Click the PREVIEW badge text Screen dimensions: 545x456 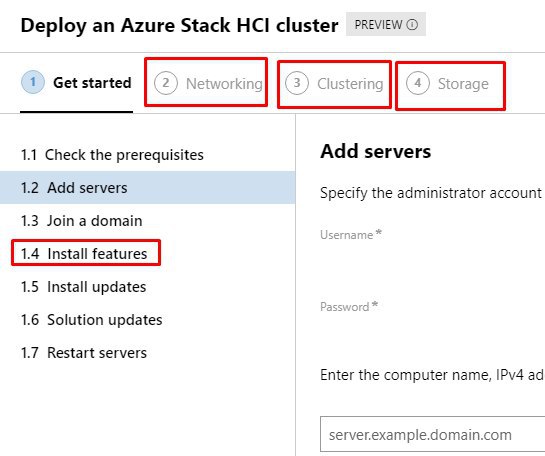click(x=378, y=25)
